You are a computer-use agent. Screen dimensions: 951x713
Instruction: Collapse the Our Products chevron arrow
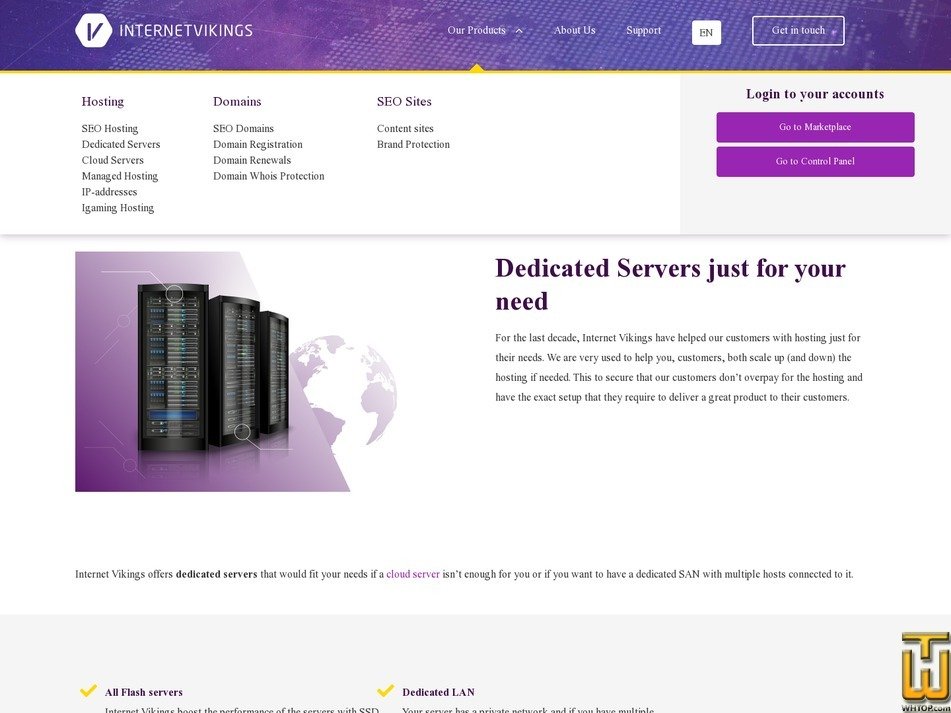[x=519, y=31]
